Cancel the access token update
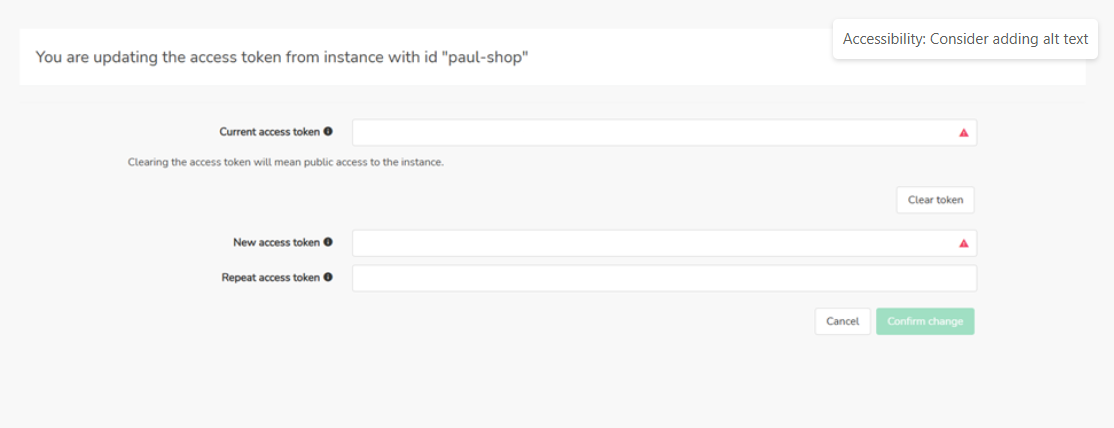Viewport: 1114px width, 428px height. pos(842,321)
